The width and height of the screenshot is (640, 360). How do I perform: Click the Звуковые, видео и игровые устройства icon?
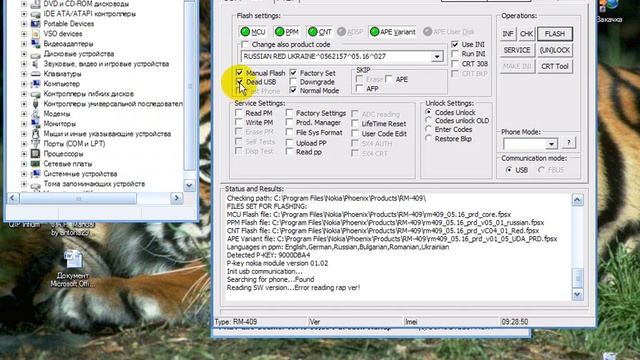coord(36,64)
